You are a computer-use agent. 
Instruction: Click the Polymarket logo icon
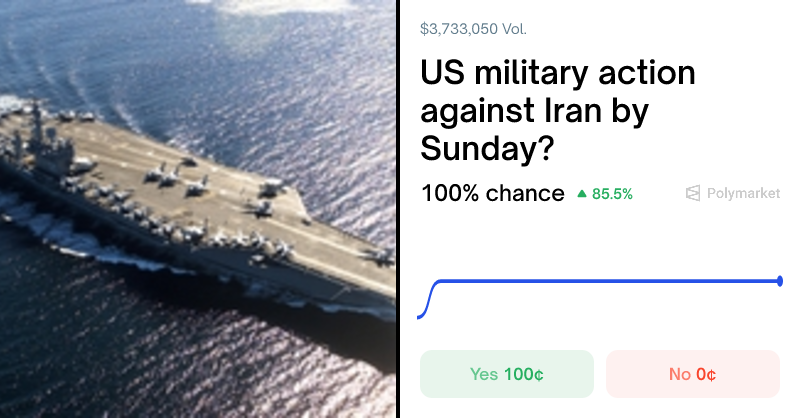pyautogui.click(x=693, y=193)
